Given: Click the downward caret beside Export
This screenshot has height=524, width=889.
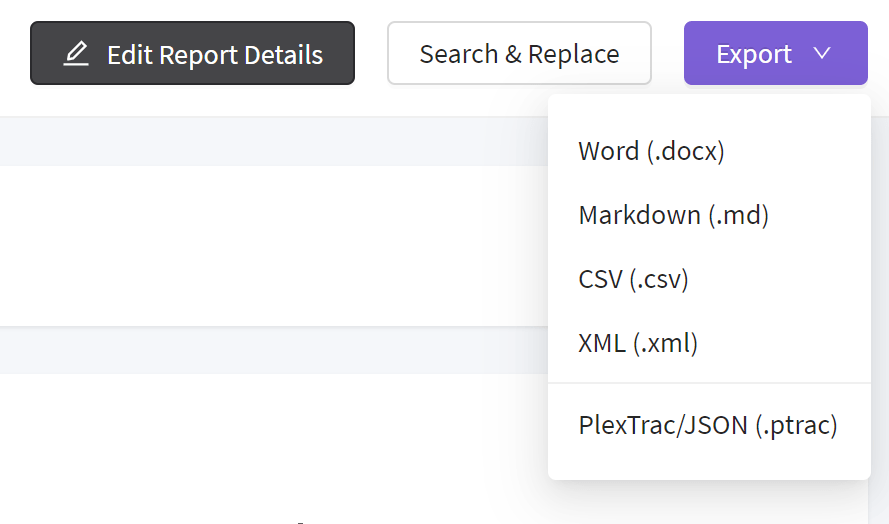Looking at the screenshot, I should pos(823,53).
